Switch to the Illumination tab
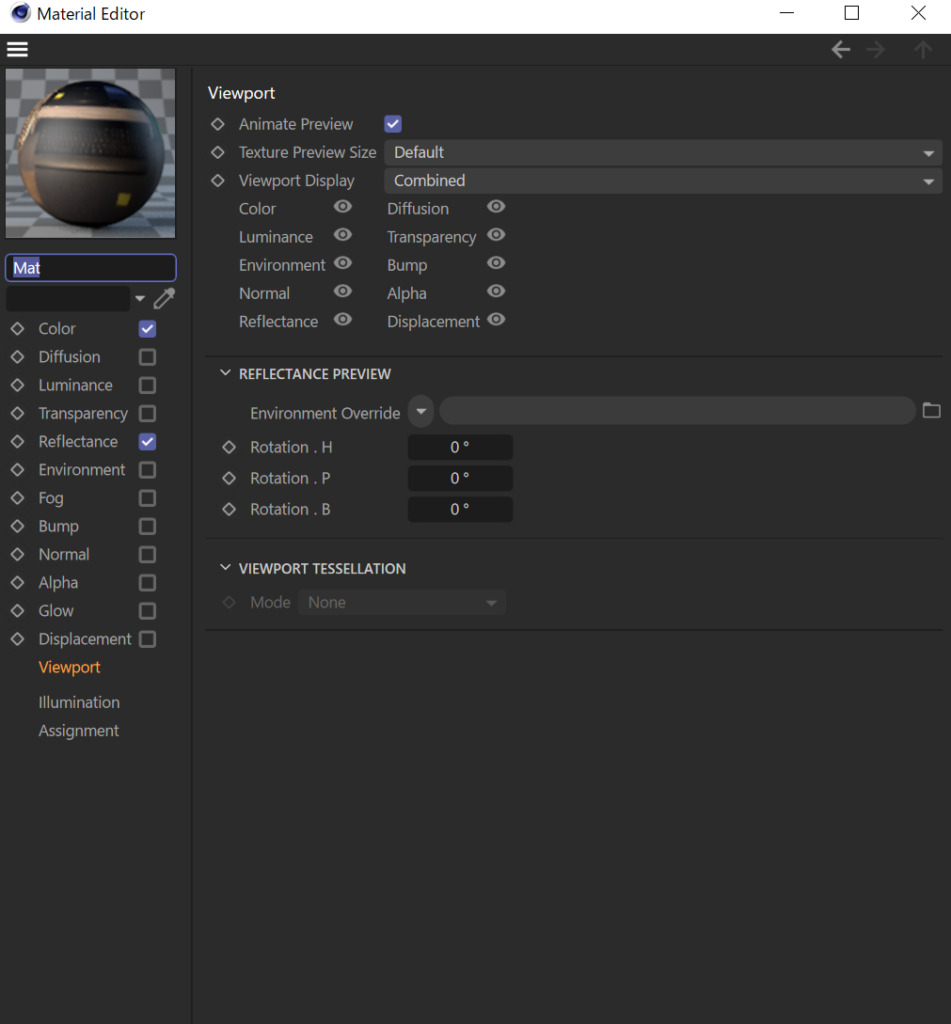Image resolution: width=951 pixels, height=1024 pixels. click(x=79, y=702)
